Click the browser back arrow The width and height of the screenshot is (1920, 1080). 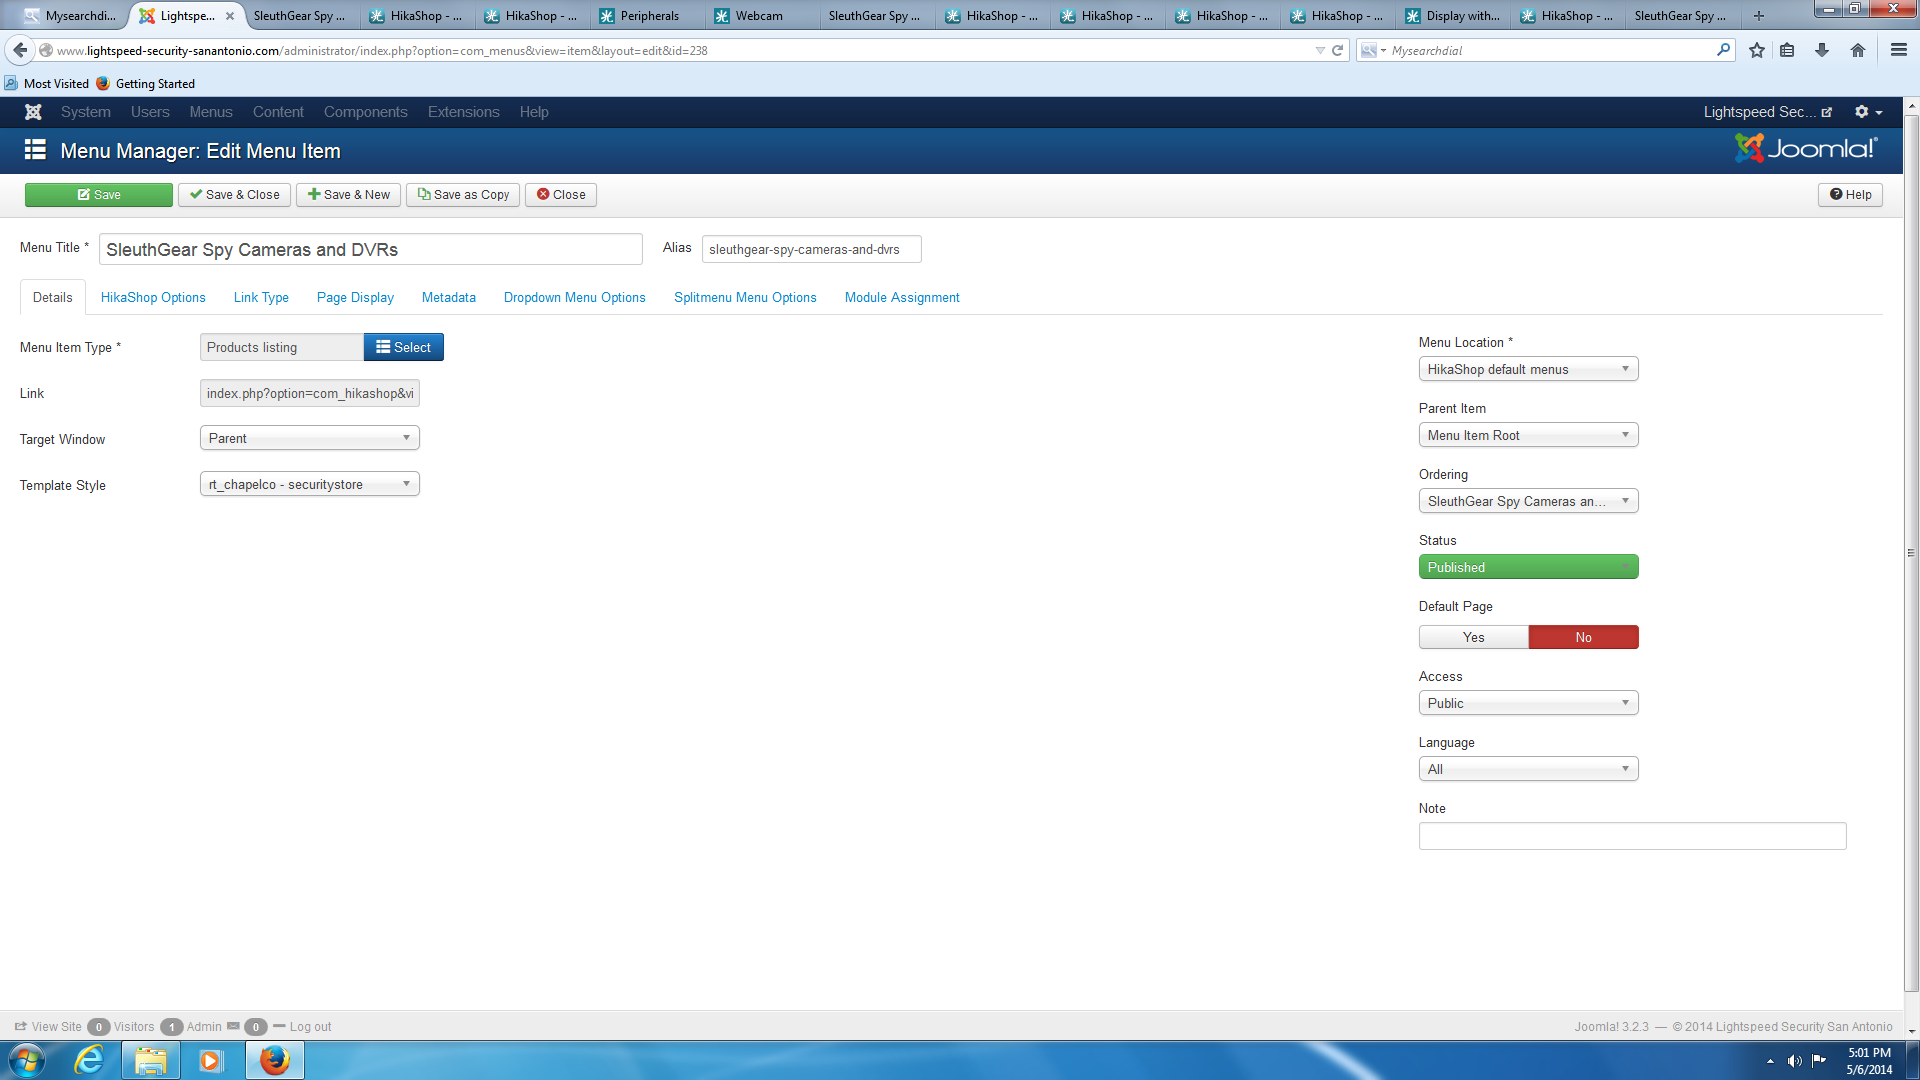coord(20,50)
